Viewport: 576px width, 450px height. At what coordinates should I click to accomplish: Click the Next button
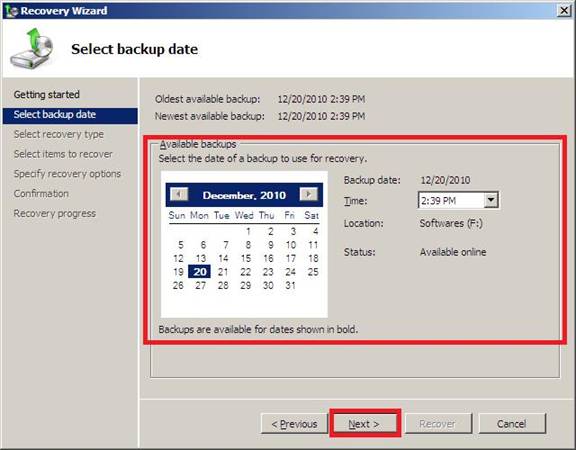[x=364, y=424]
